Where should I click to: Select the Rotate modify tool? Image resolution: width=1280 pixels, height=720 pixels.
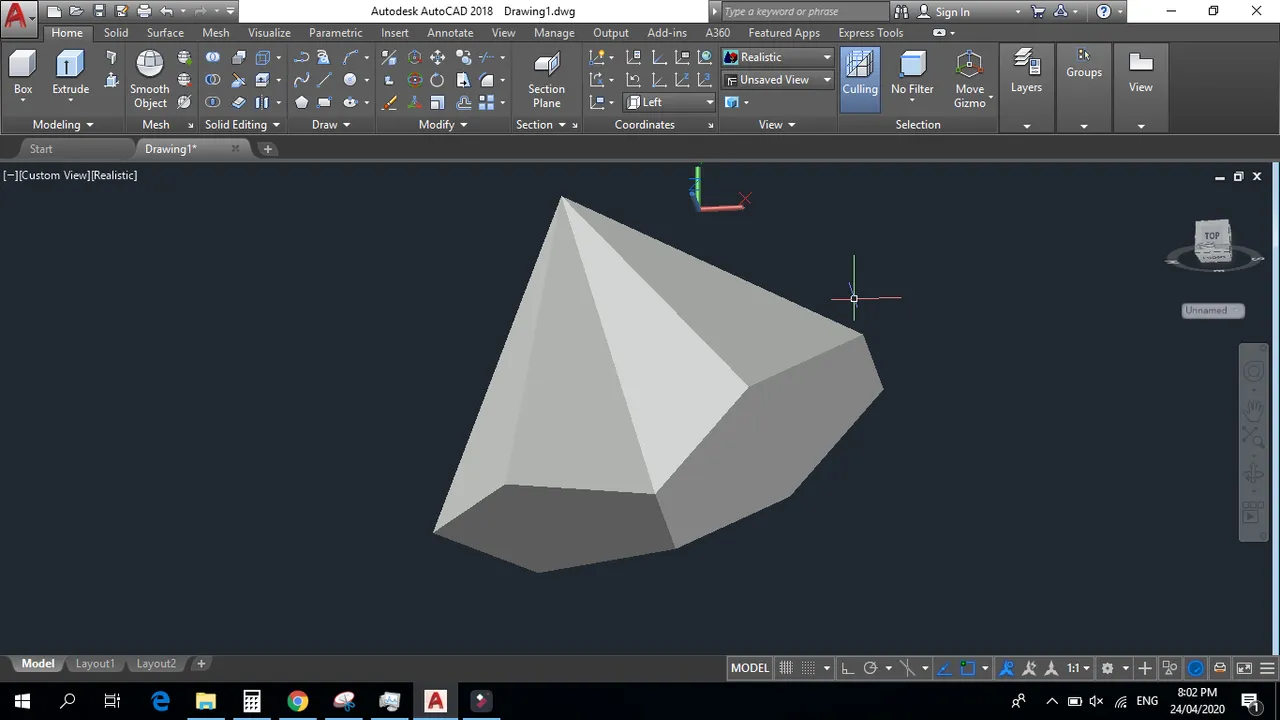437,80
